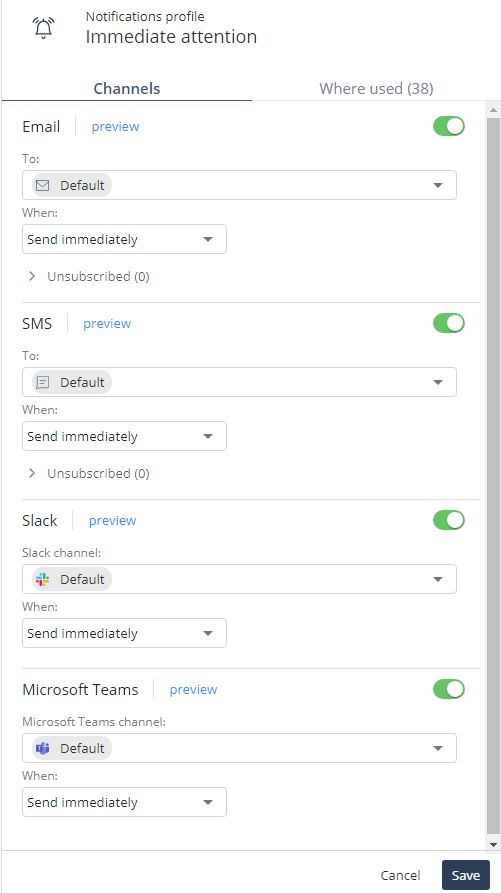The width and height of the screenshot is (501, 893).
Task: Toggle off the Slack channel switch
Action: coord(449,521)
